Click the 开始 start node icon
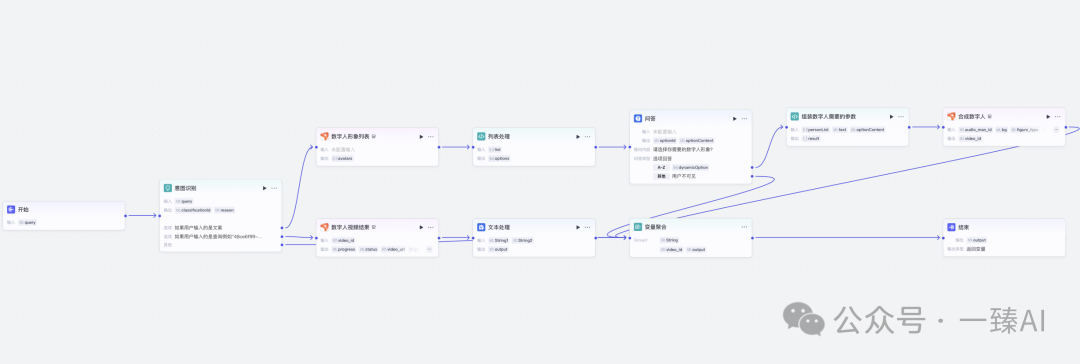 pyautogui.click(x=11, y=210)
